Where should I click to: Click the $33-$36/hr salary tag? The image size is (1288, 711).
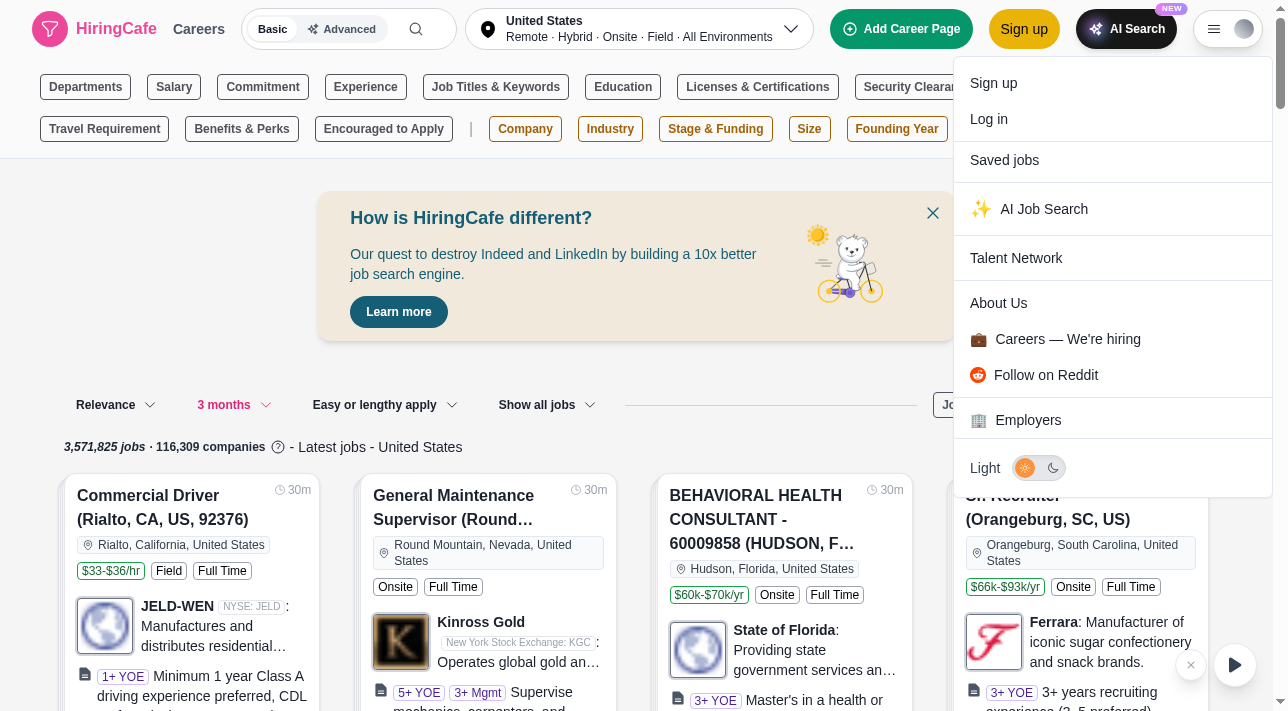[111, 571]
